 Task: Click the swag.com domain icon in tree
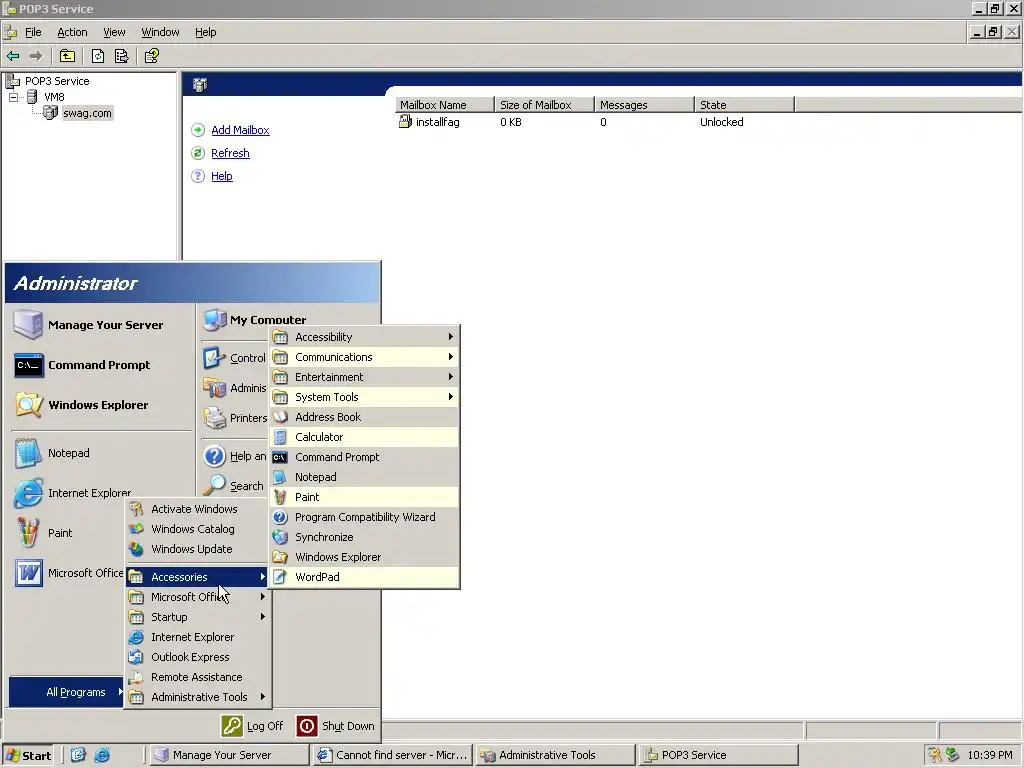pos(50,113)
